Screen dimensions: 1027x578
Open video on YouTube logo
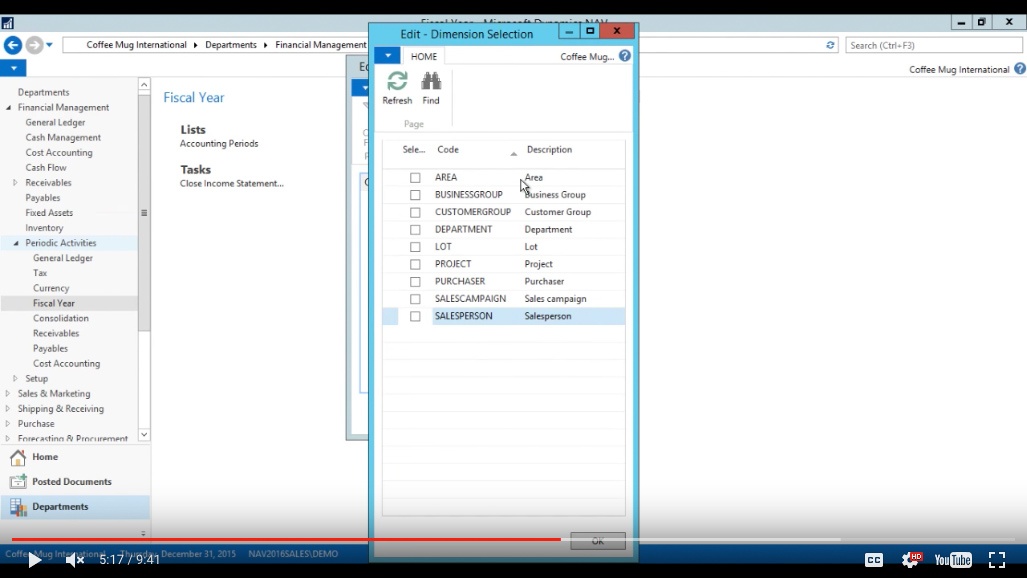point(953,560)
